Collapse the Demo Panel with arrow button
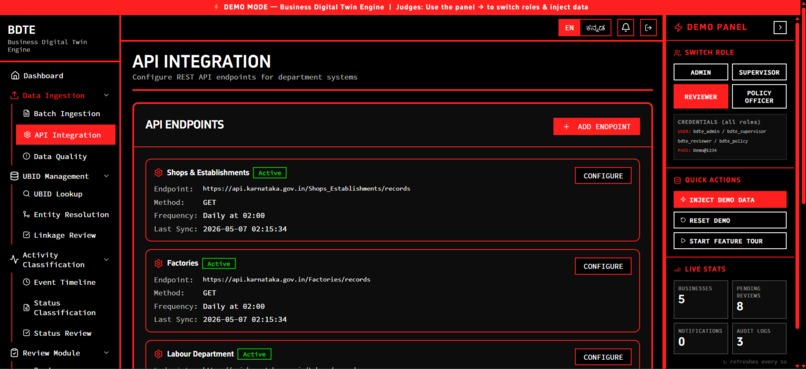The height and width of the screenshot is (369, 806). (x=780, y=27)
